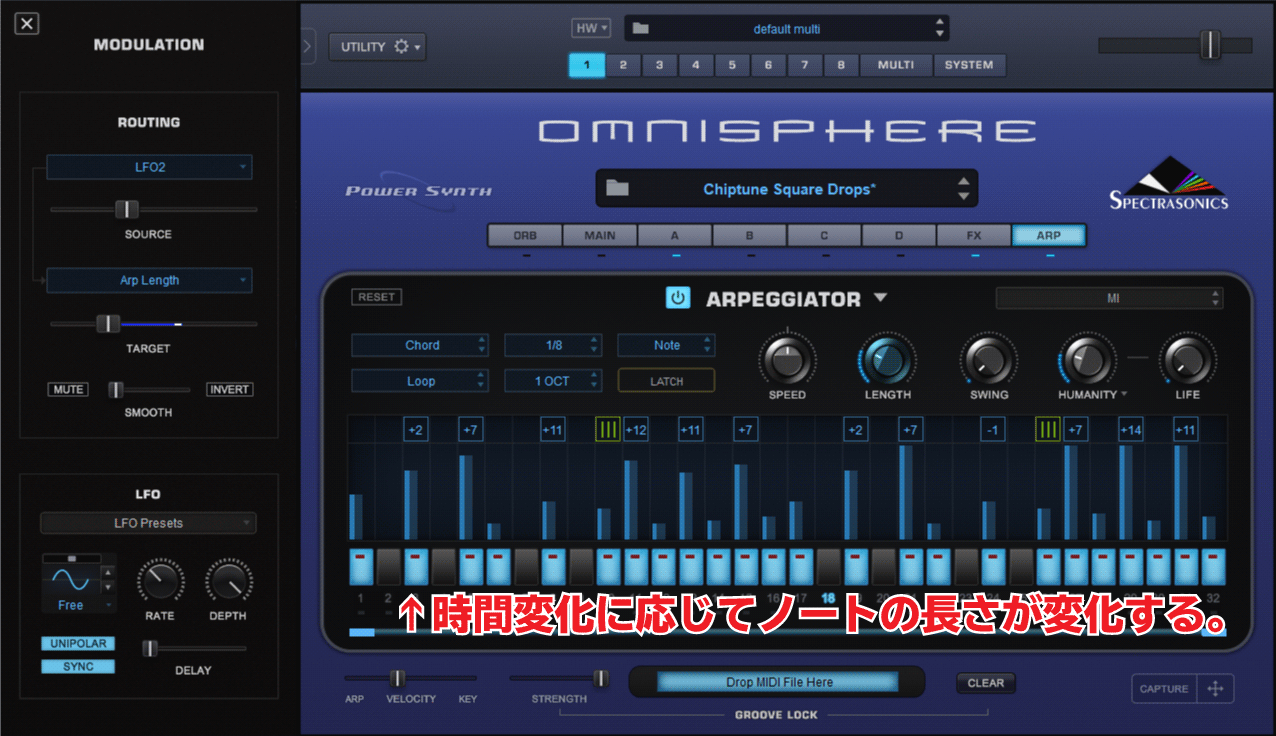Close the Modulation panel with the X icon
1276x736 pixels.
coord(27,23)
